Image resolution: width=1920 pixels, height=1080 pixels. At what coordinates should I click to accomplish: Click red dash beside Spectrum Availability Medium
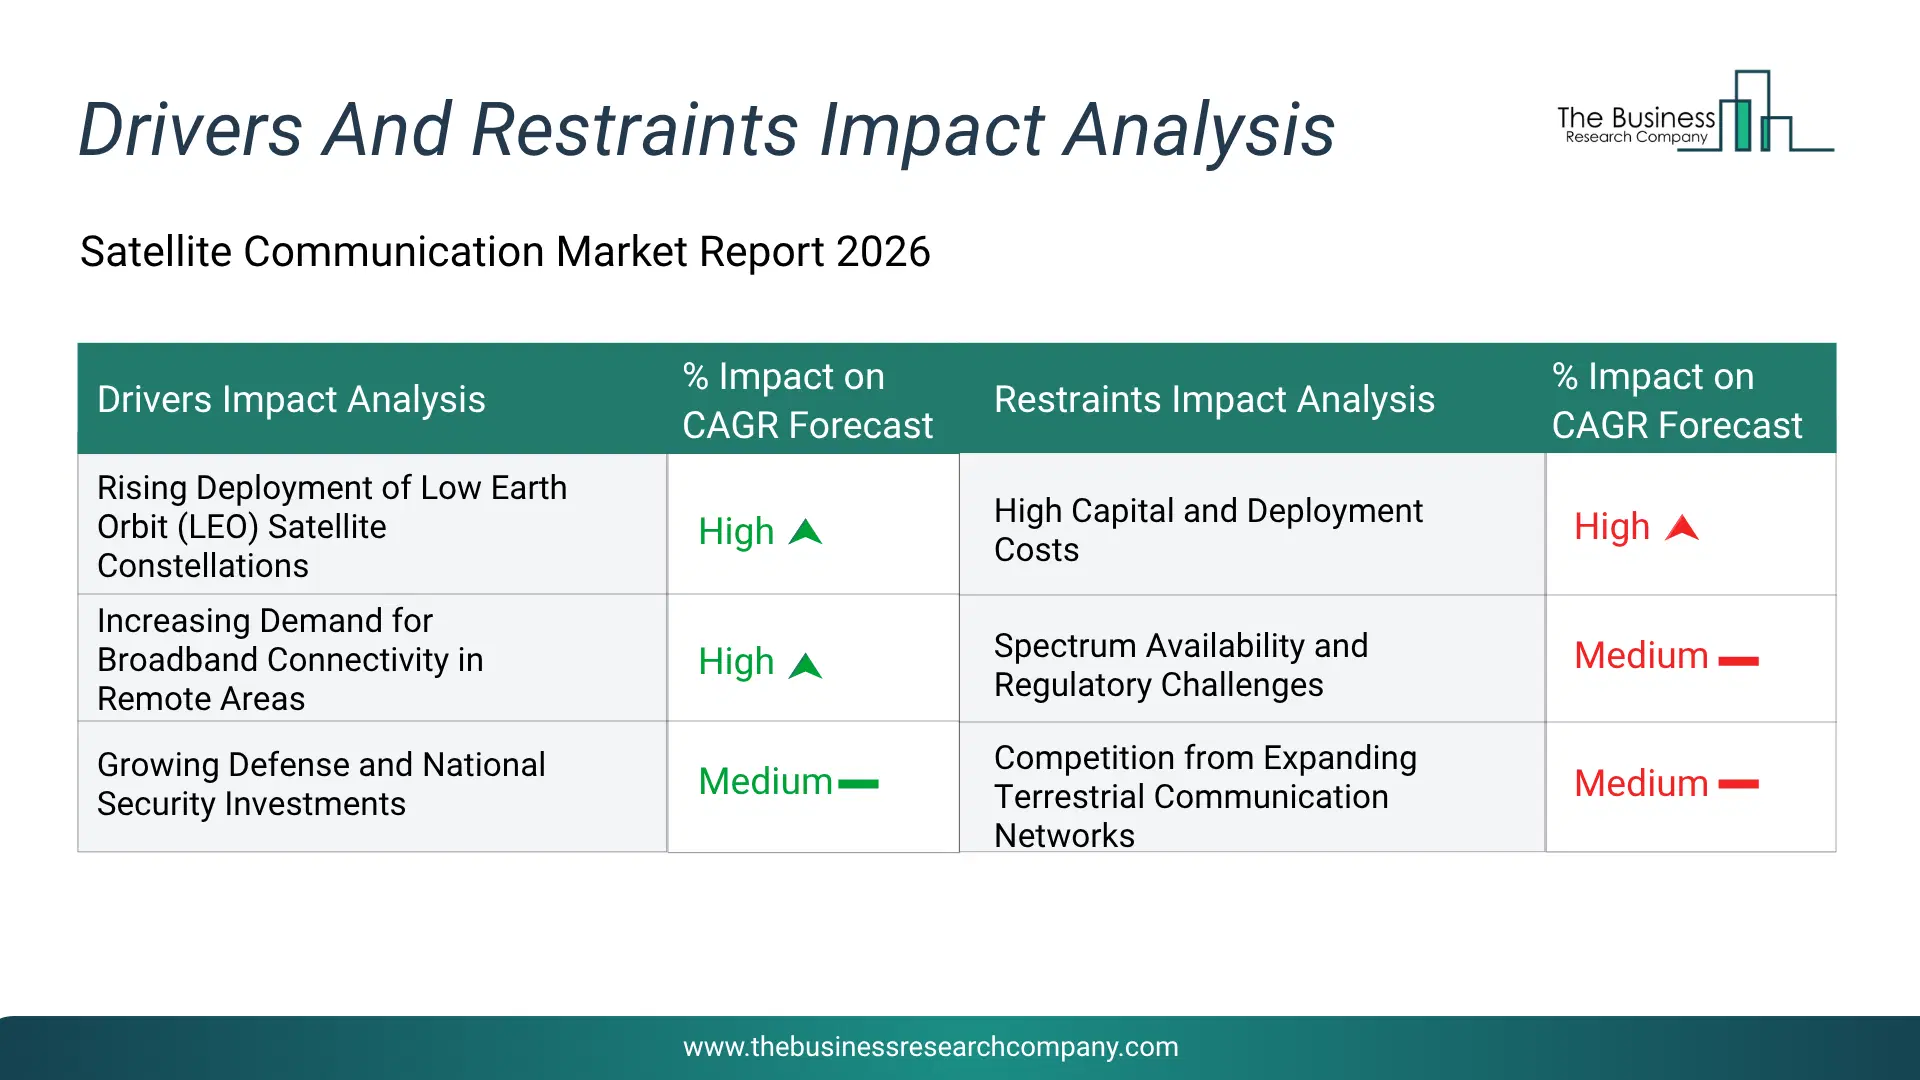(1738, 661)
